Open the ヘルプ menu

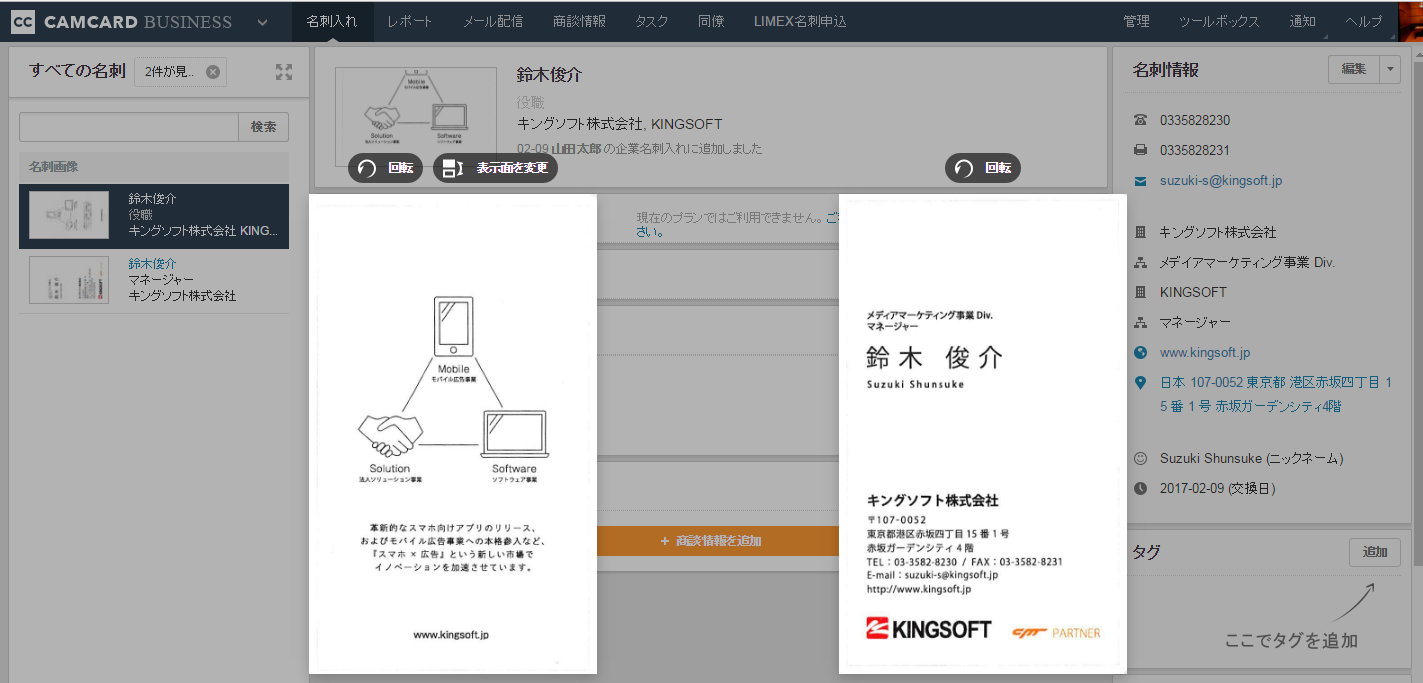tap(1363, 21)
